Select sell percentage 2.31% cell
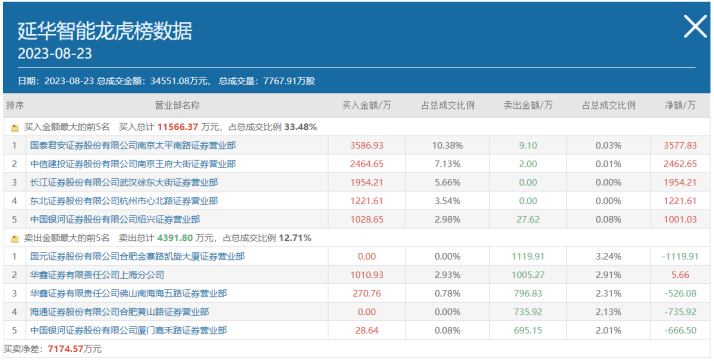 608,294
